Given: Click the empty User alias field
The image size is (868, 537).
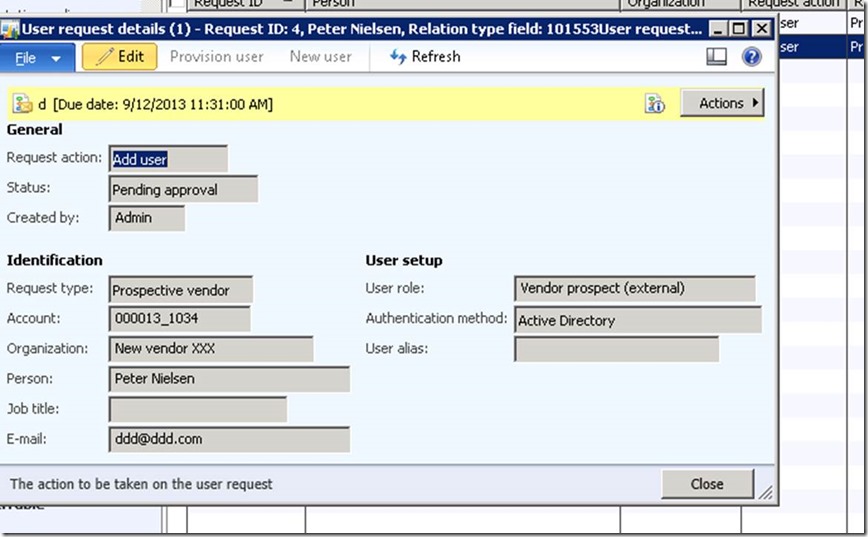Looking at the screenshot, I should (616, 349).
